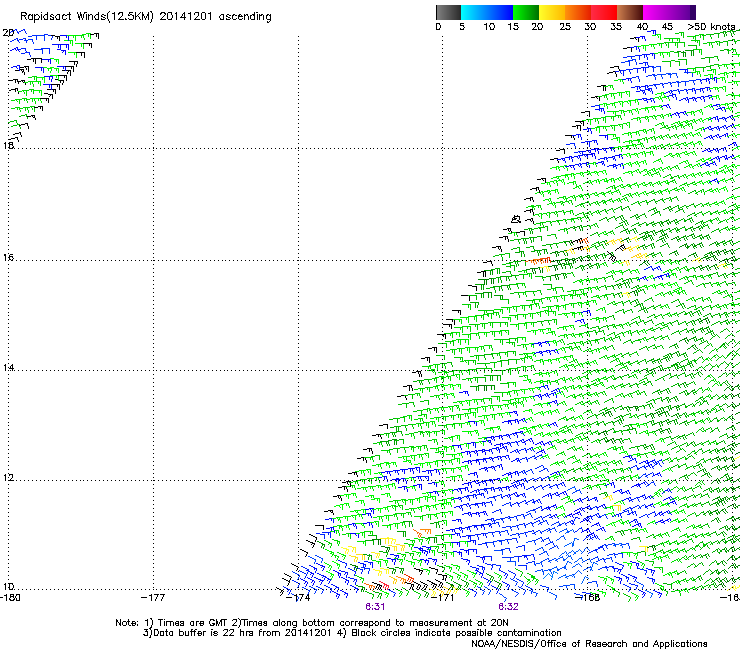Click the cyan 5-10 knots color swatch
The image size is (740, 650).
474,12
